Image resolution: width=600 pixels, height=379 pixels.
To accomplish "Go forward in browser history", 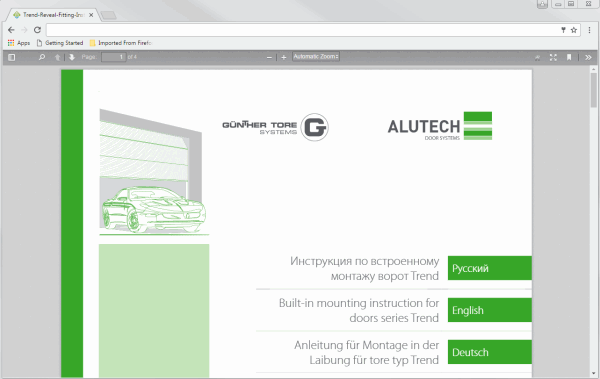I will (x=24, y=30).
